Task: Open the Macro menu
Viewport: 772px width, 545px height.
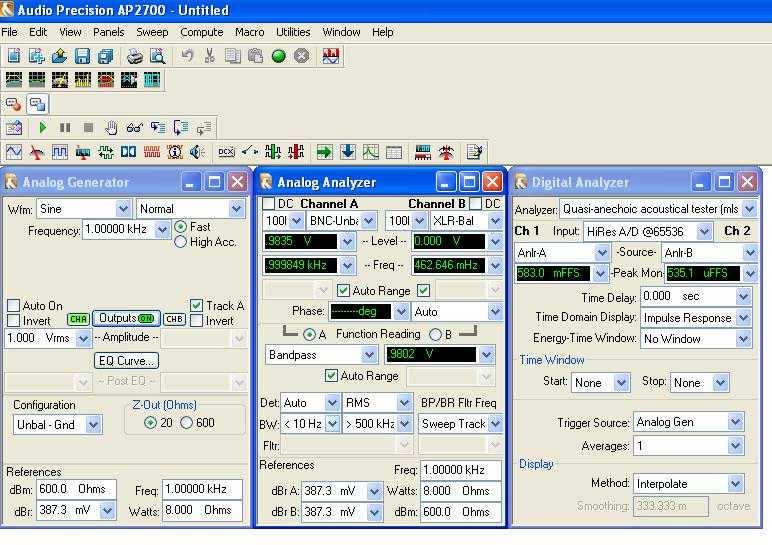Action: (250, 32)
